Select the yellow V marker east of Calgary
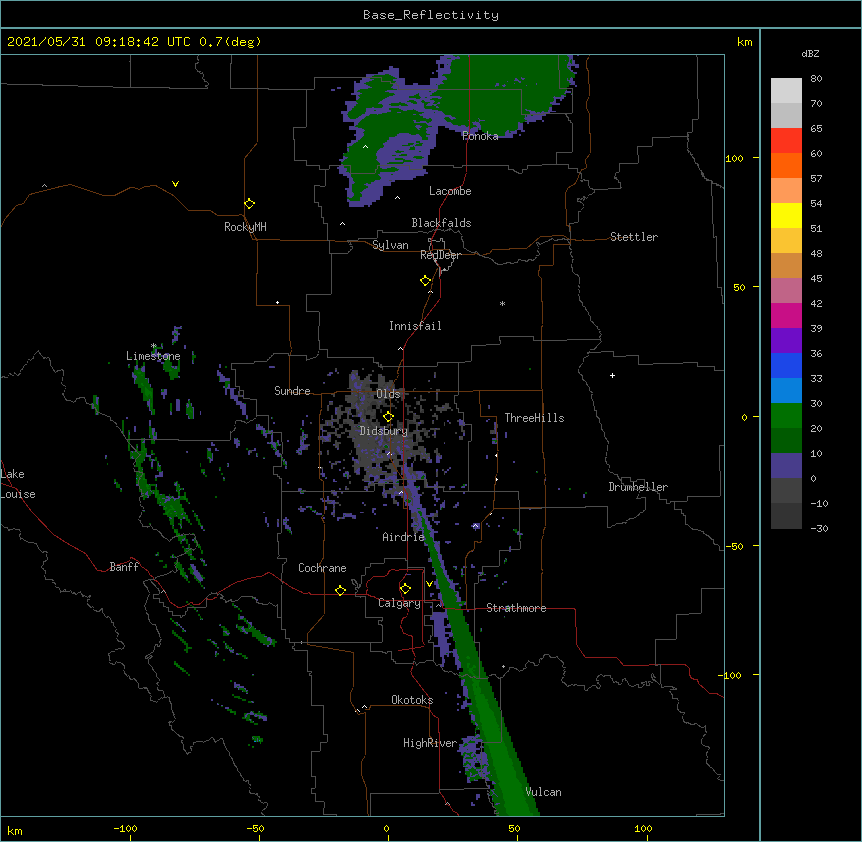The height and width of the screenshot is (842, 862). click(x=429, y=584)
